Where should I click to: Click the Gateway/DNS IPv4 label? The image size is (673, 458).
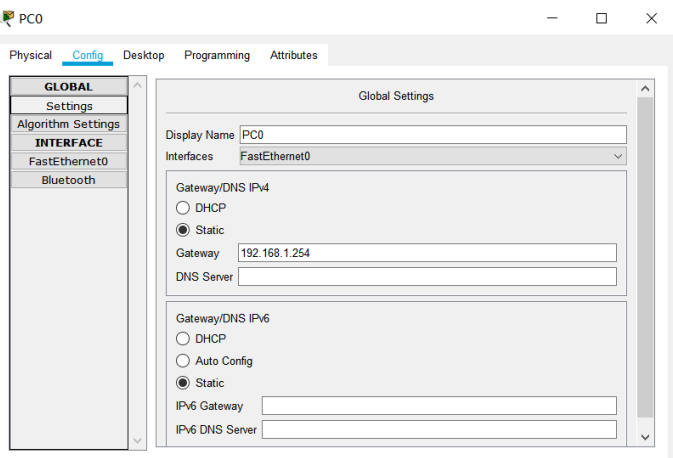tap(222, 188)
